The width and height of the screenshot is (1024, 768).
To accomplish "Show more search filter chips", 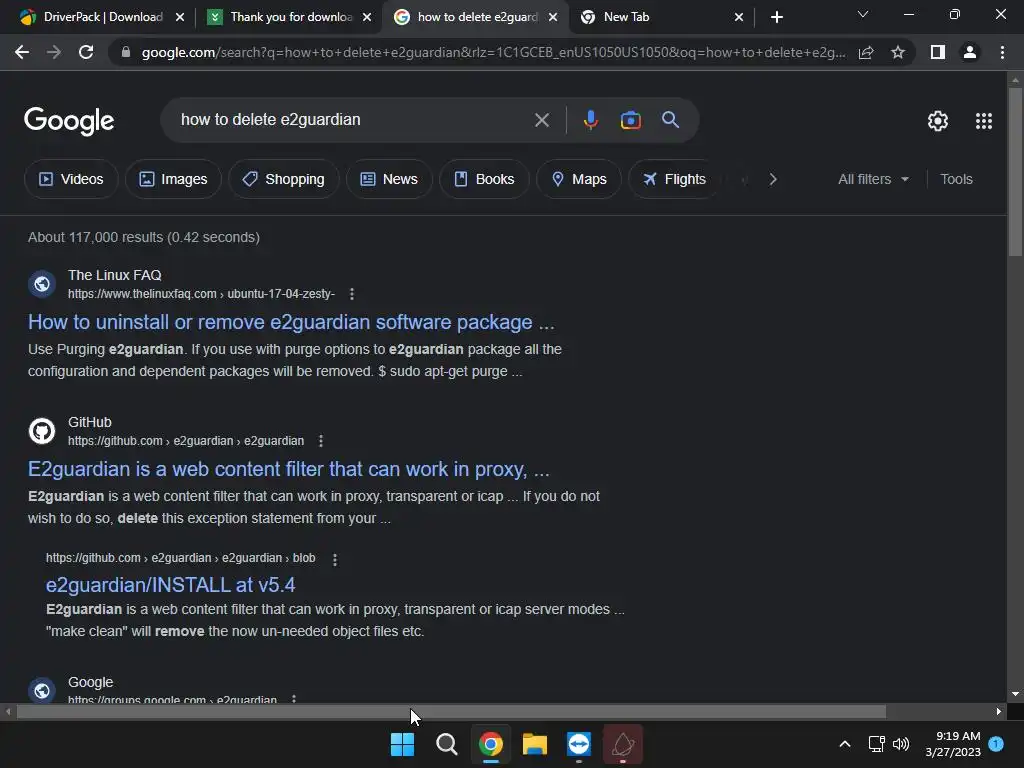I will (x=773, y=179).
